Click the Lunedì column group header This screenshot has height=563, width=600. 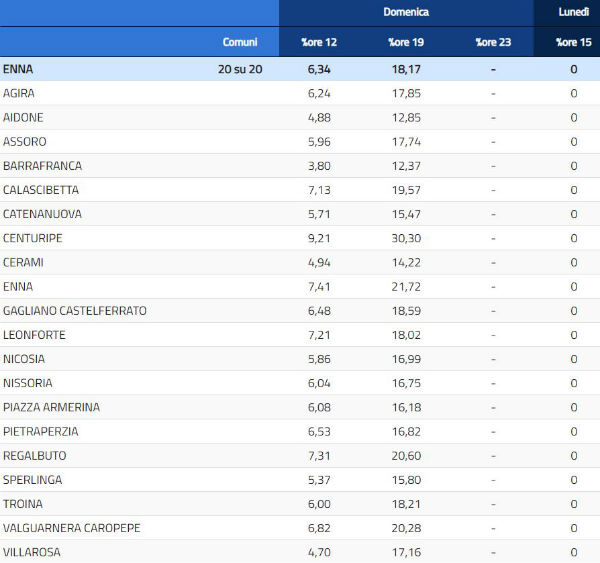(573, 12)
